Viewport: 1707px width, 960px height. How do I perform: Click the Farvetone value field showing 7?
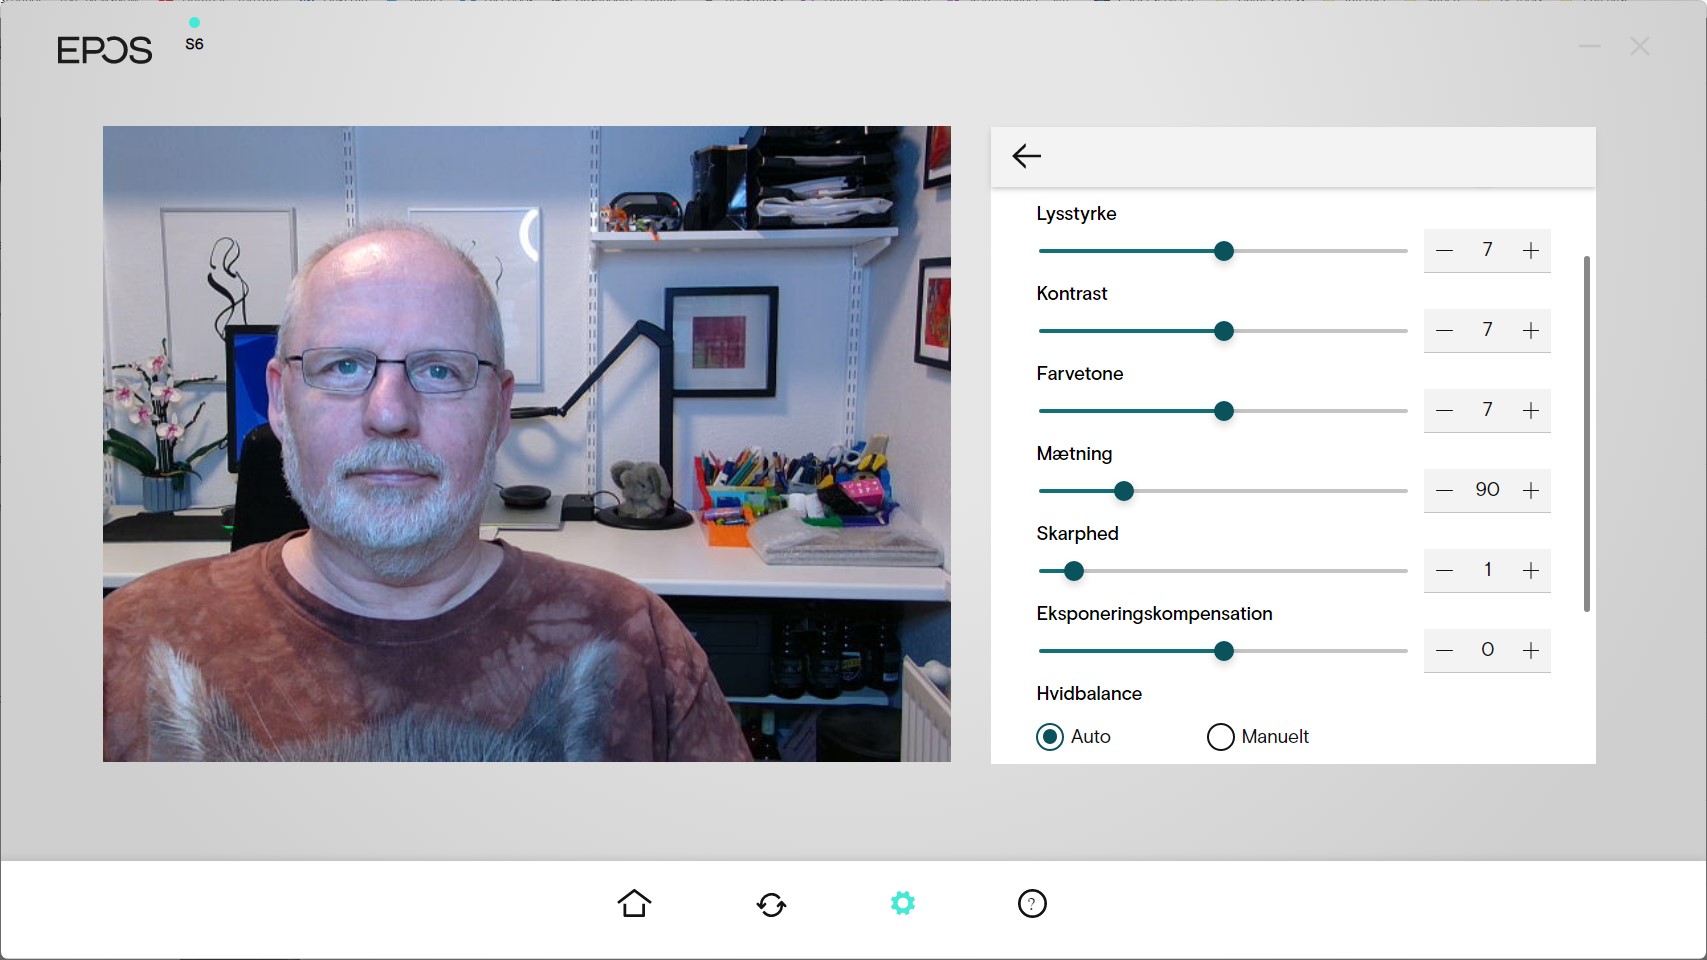tap(1487, 410)
